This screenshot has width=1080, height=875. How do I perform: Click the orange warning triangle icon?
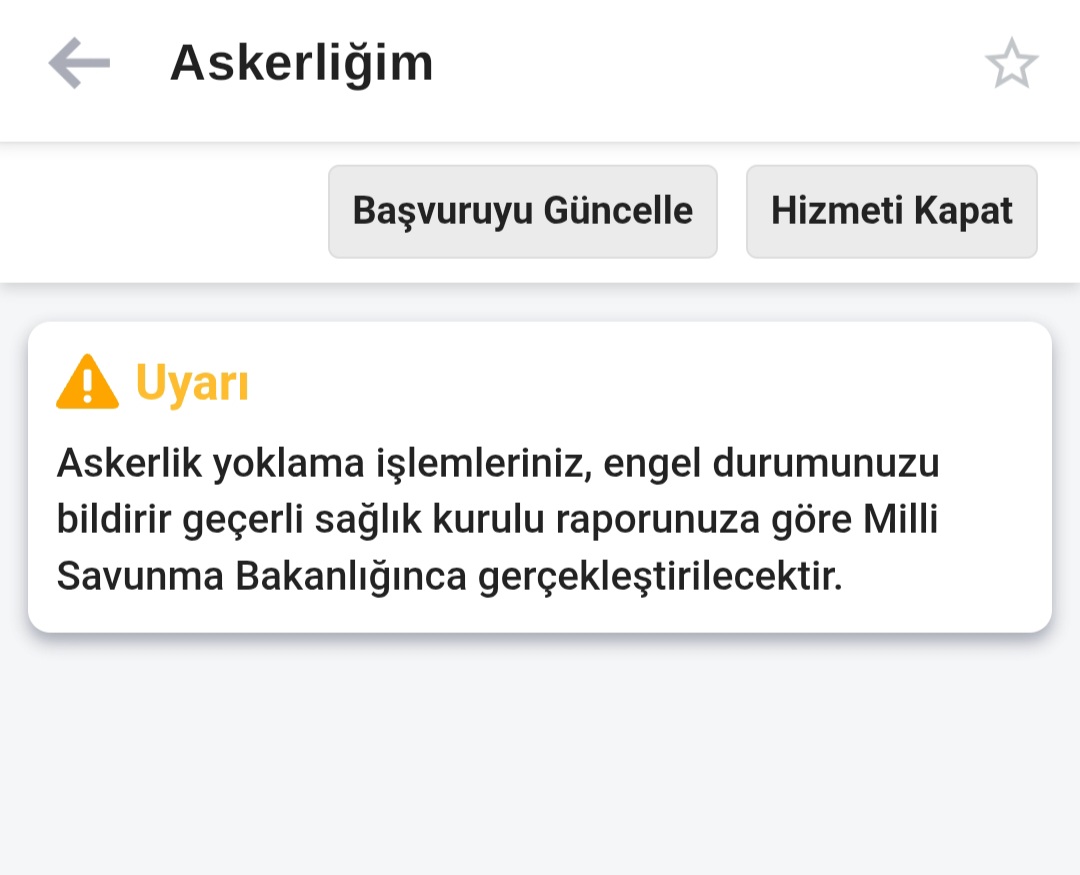click(x=87, y=382)
